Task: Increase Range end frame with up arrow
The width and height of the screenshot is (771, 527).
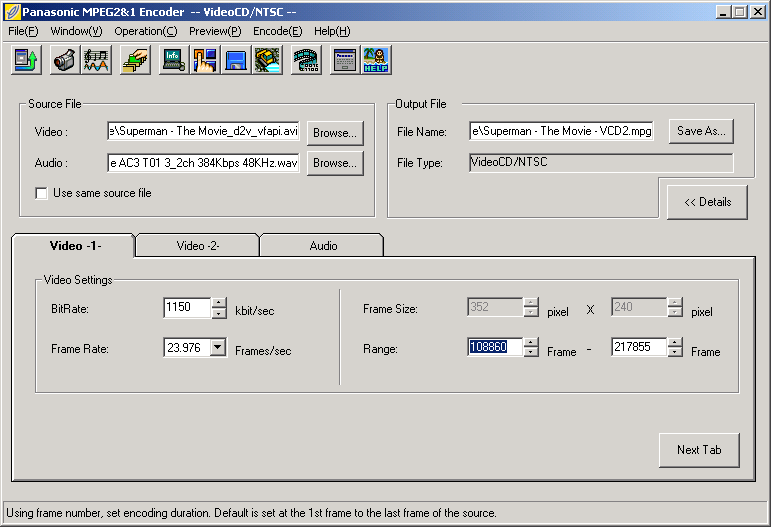Action: point(675,342)
